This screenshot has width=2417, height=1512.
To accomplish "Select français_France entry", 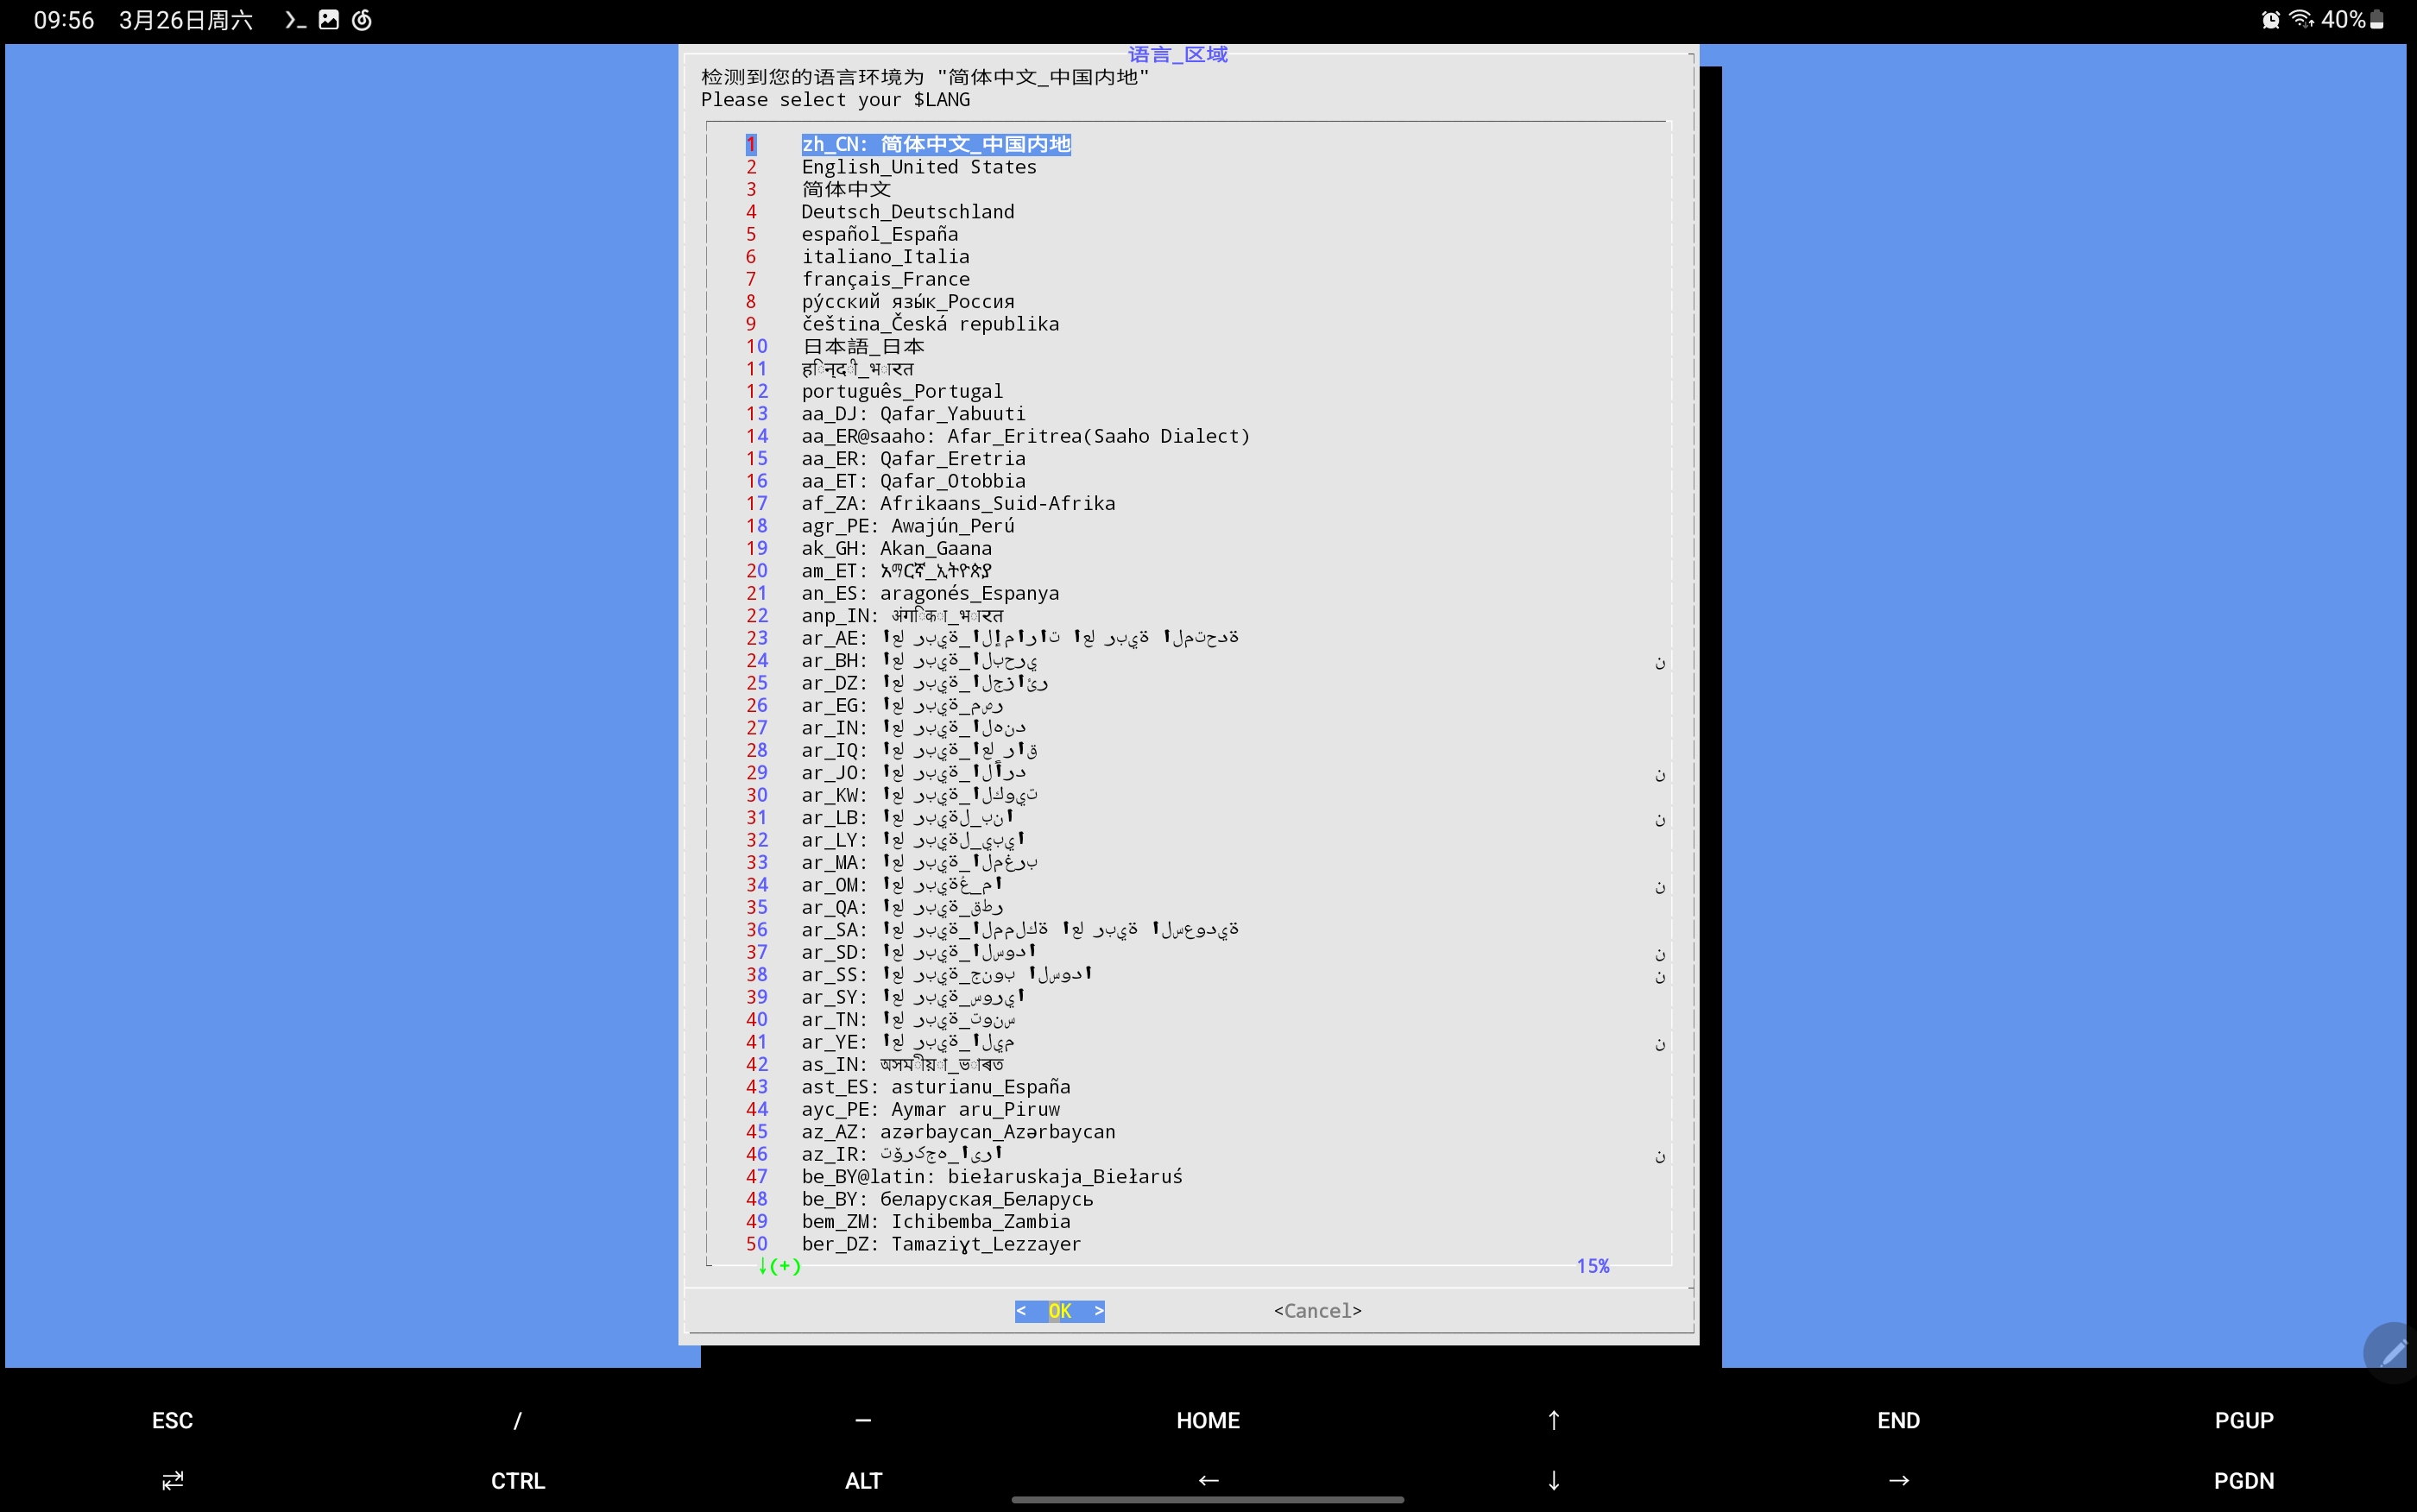I will (886, 279).
